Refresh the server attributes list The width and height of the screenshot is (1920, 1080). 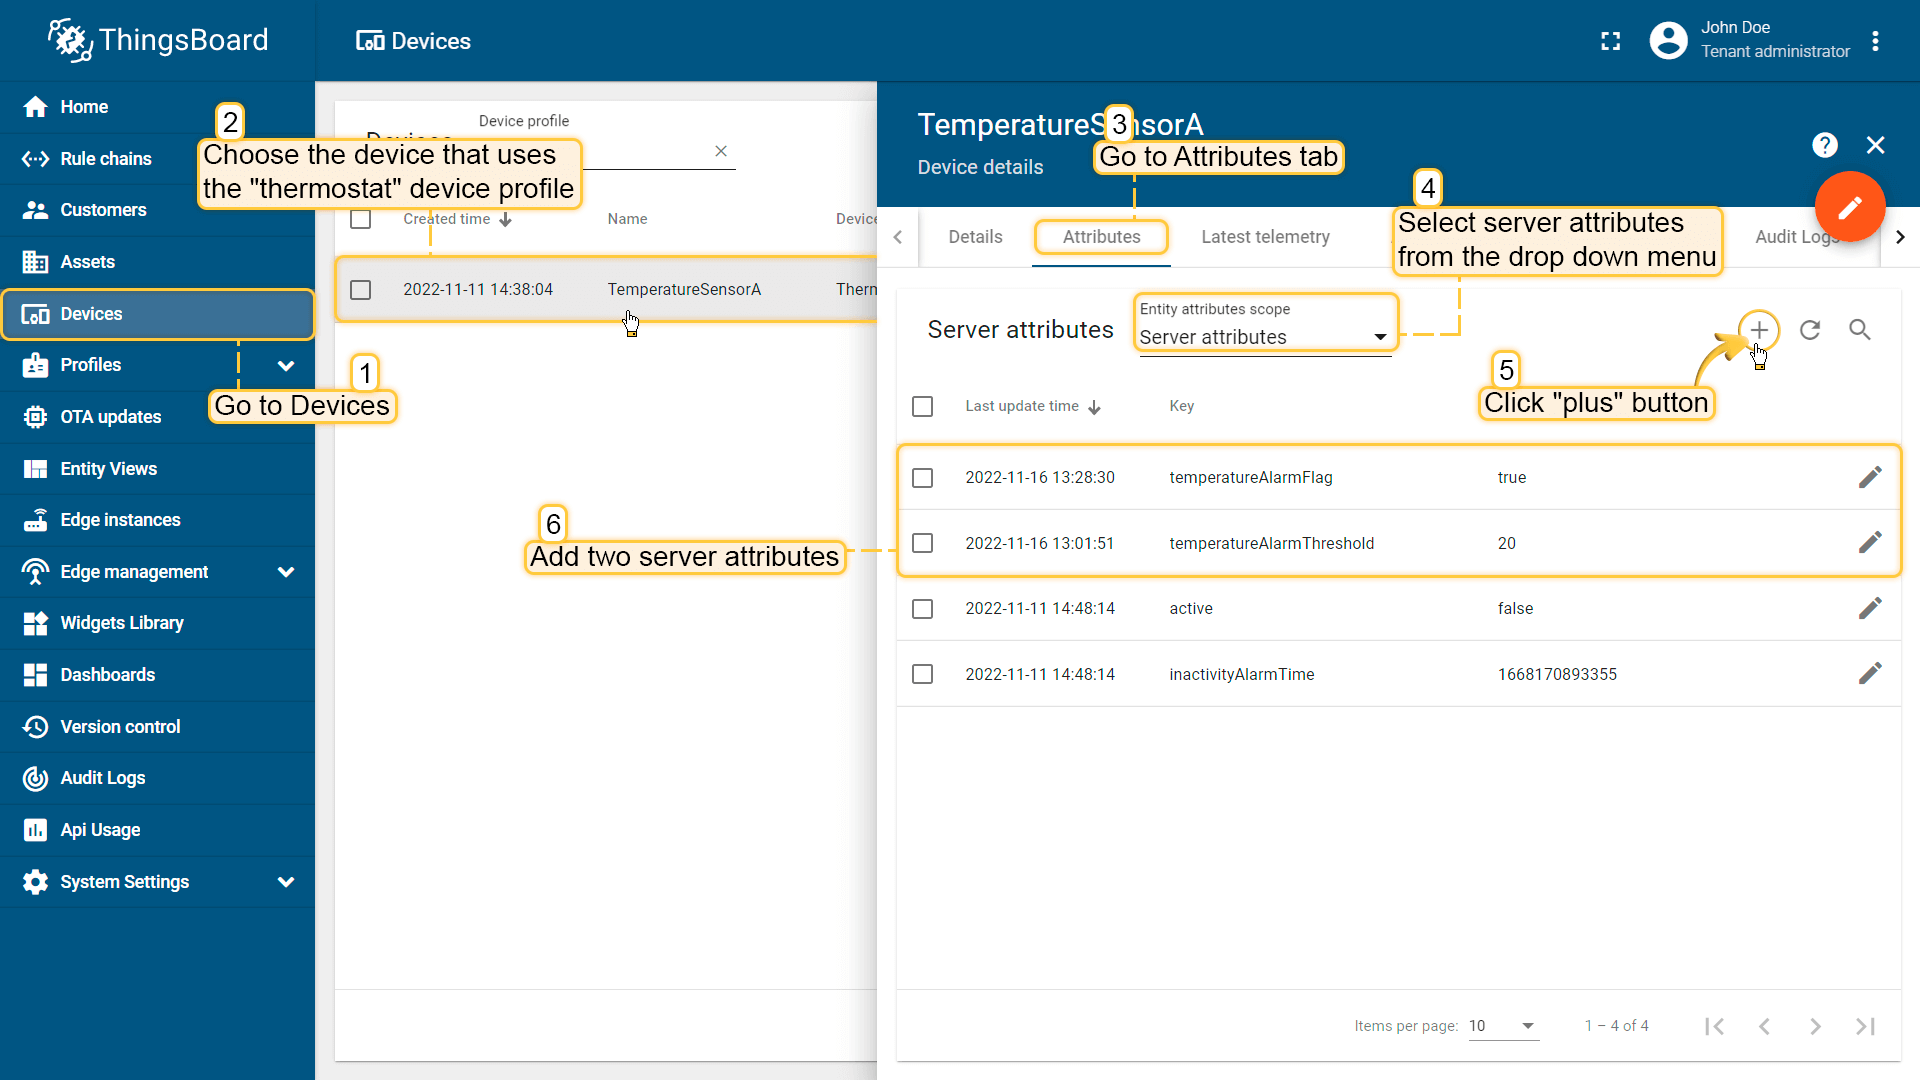point(1810,330)
